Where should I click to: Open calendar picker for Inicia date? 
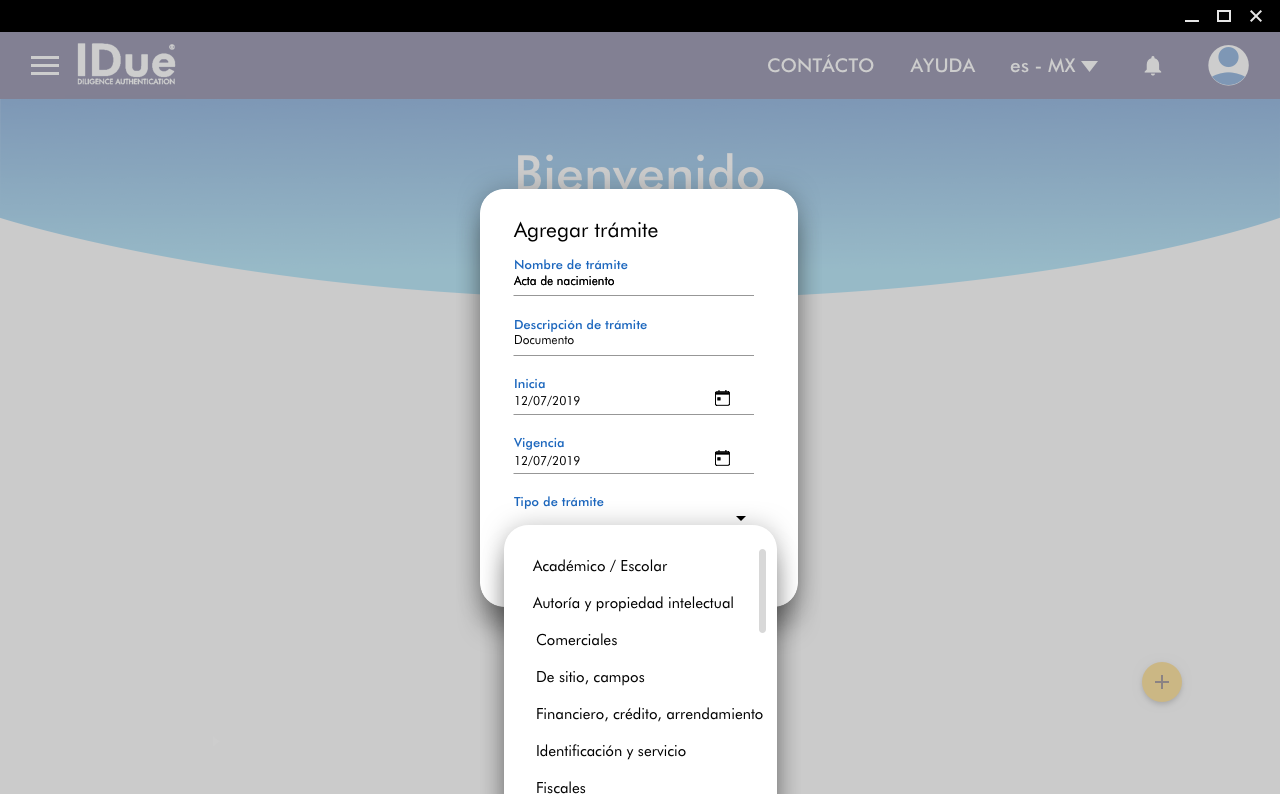(722, 399)
